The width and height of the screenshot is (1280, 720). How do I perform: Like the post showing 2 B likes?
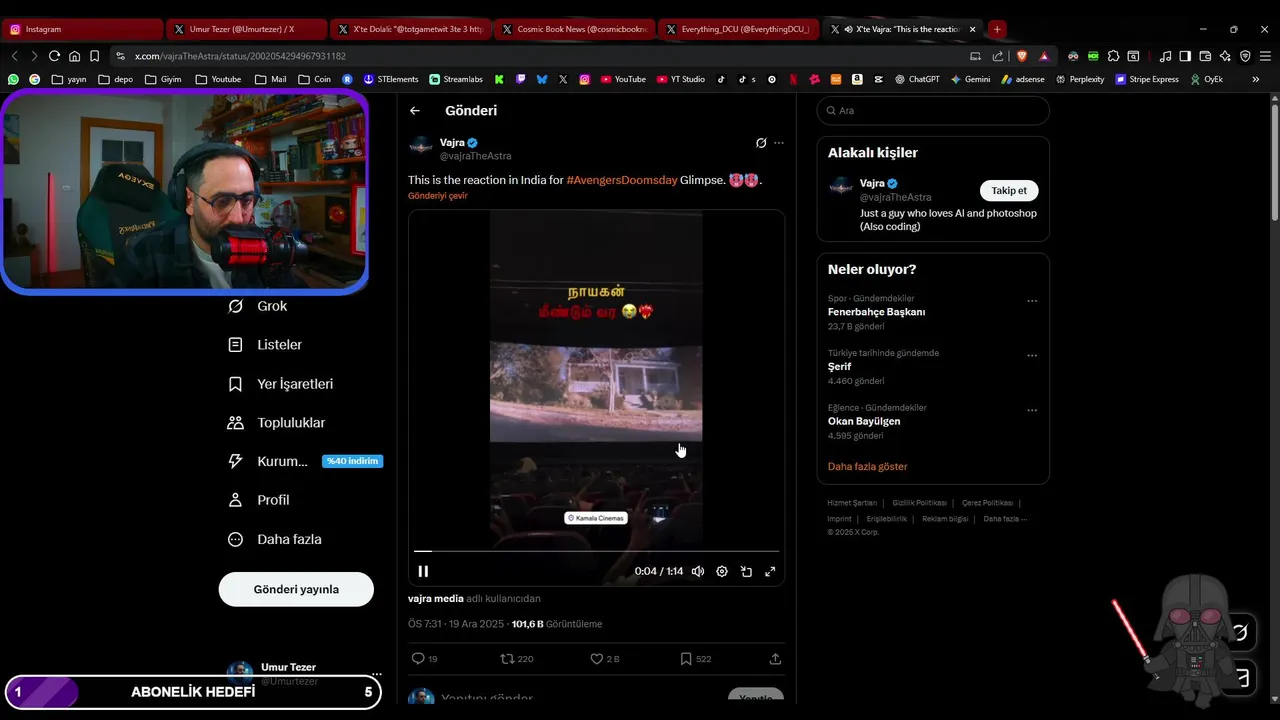click(x=604, y=659)
